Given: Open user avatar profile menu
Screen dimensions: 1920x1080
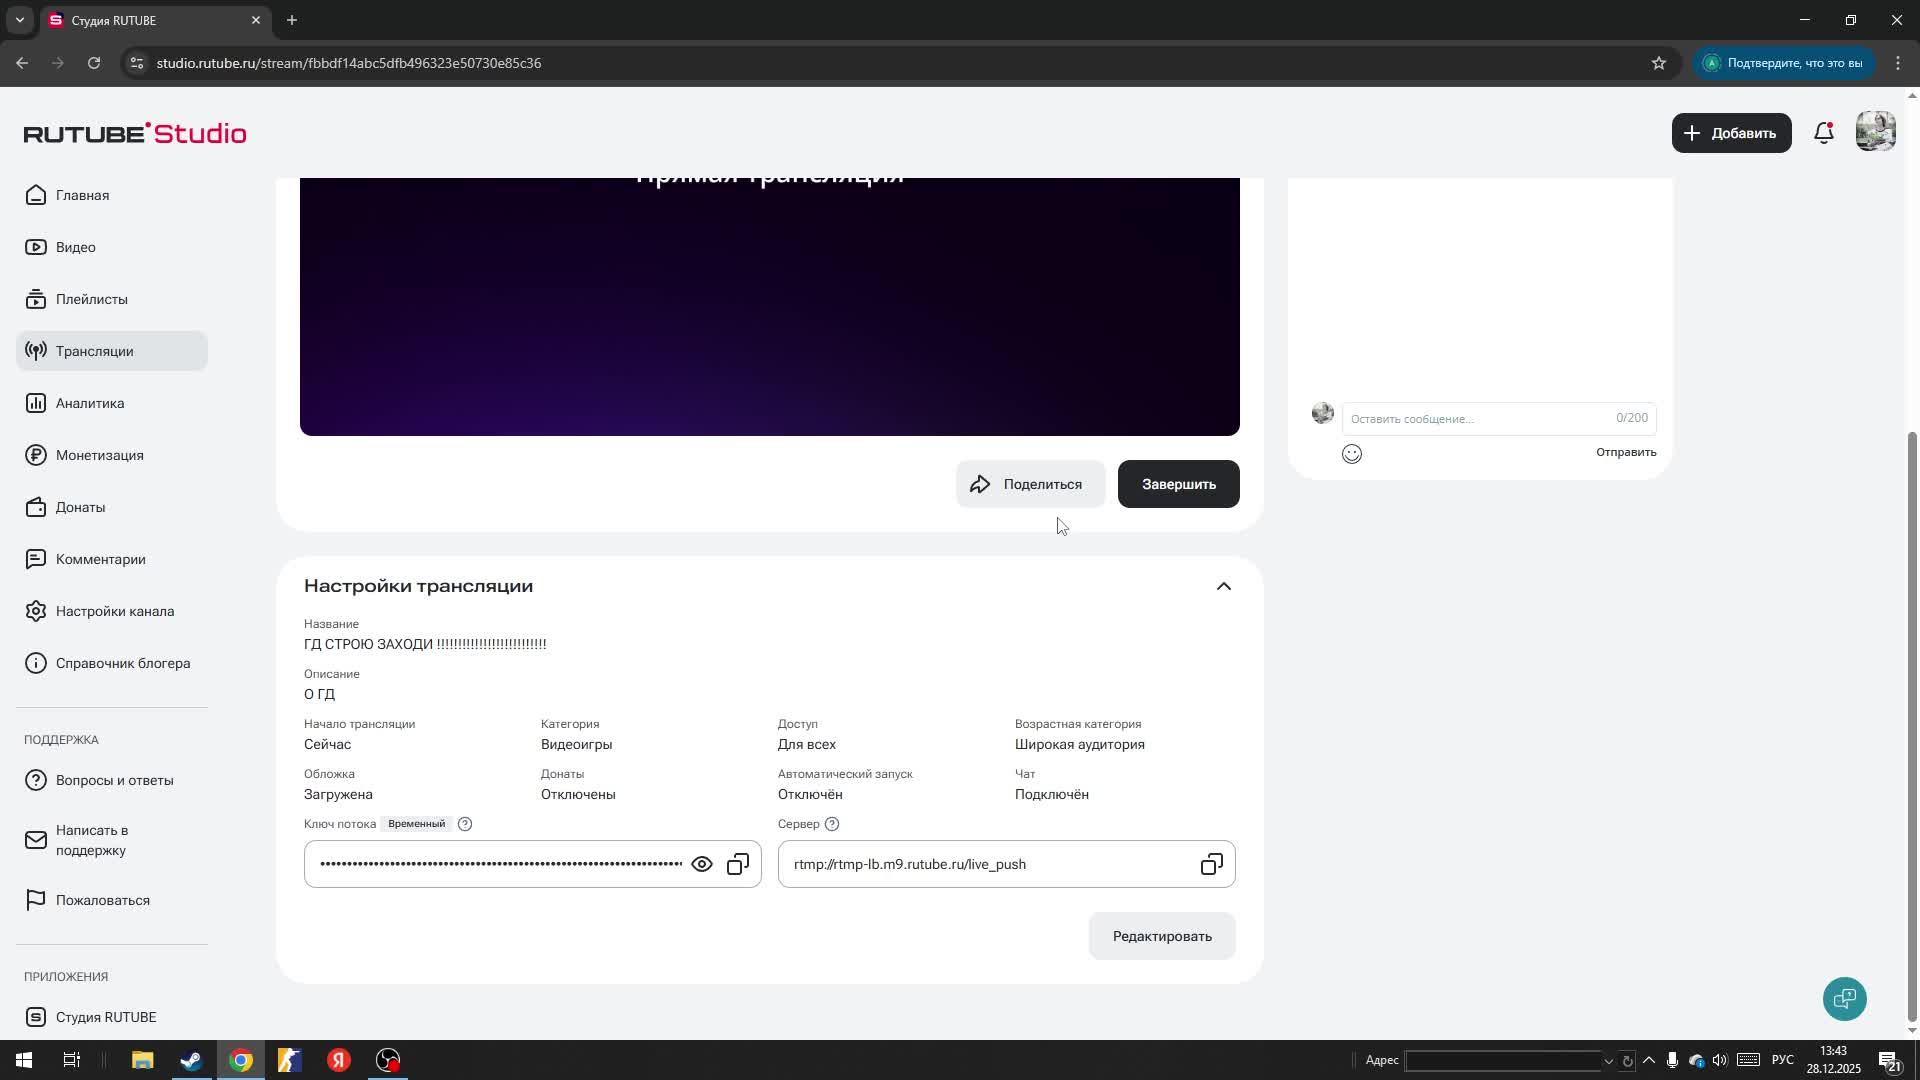Looking at the screenshot, I should (x=1875, y=132).
